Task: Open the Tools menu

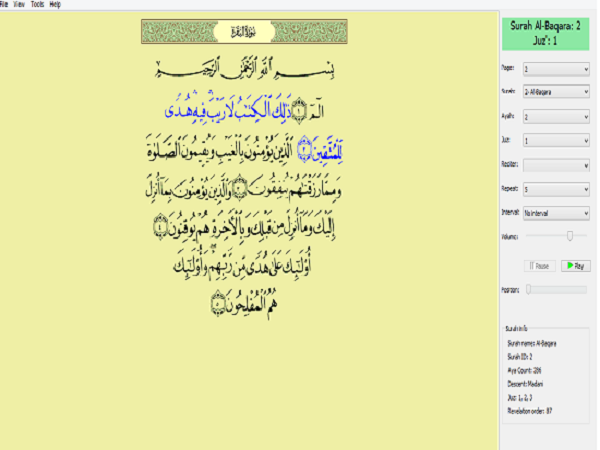Action: [x=37, y=4]
